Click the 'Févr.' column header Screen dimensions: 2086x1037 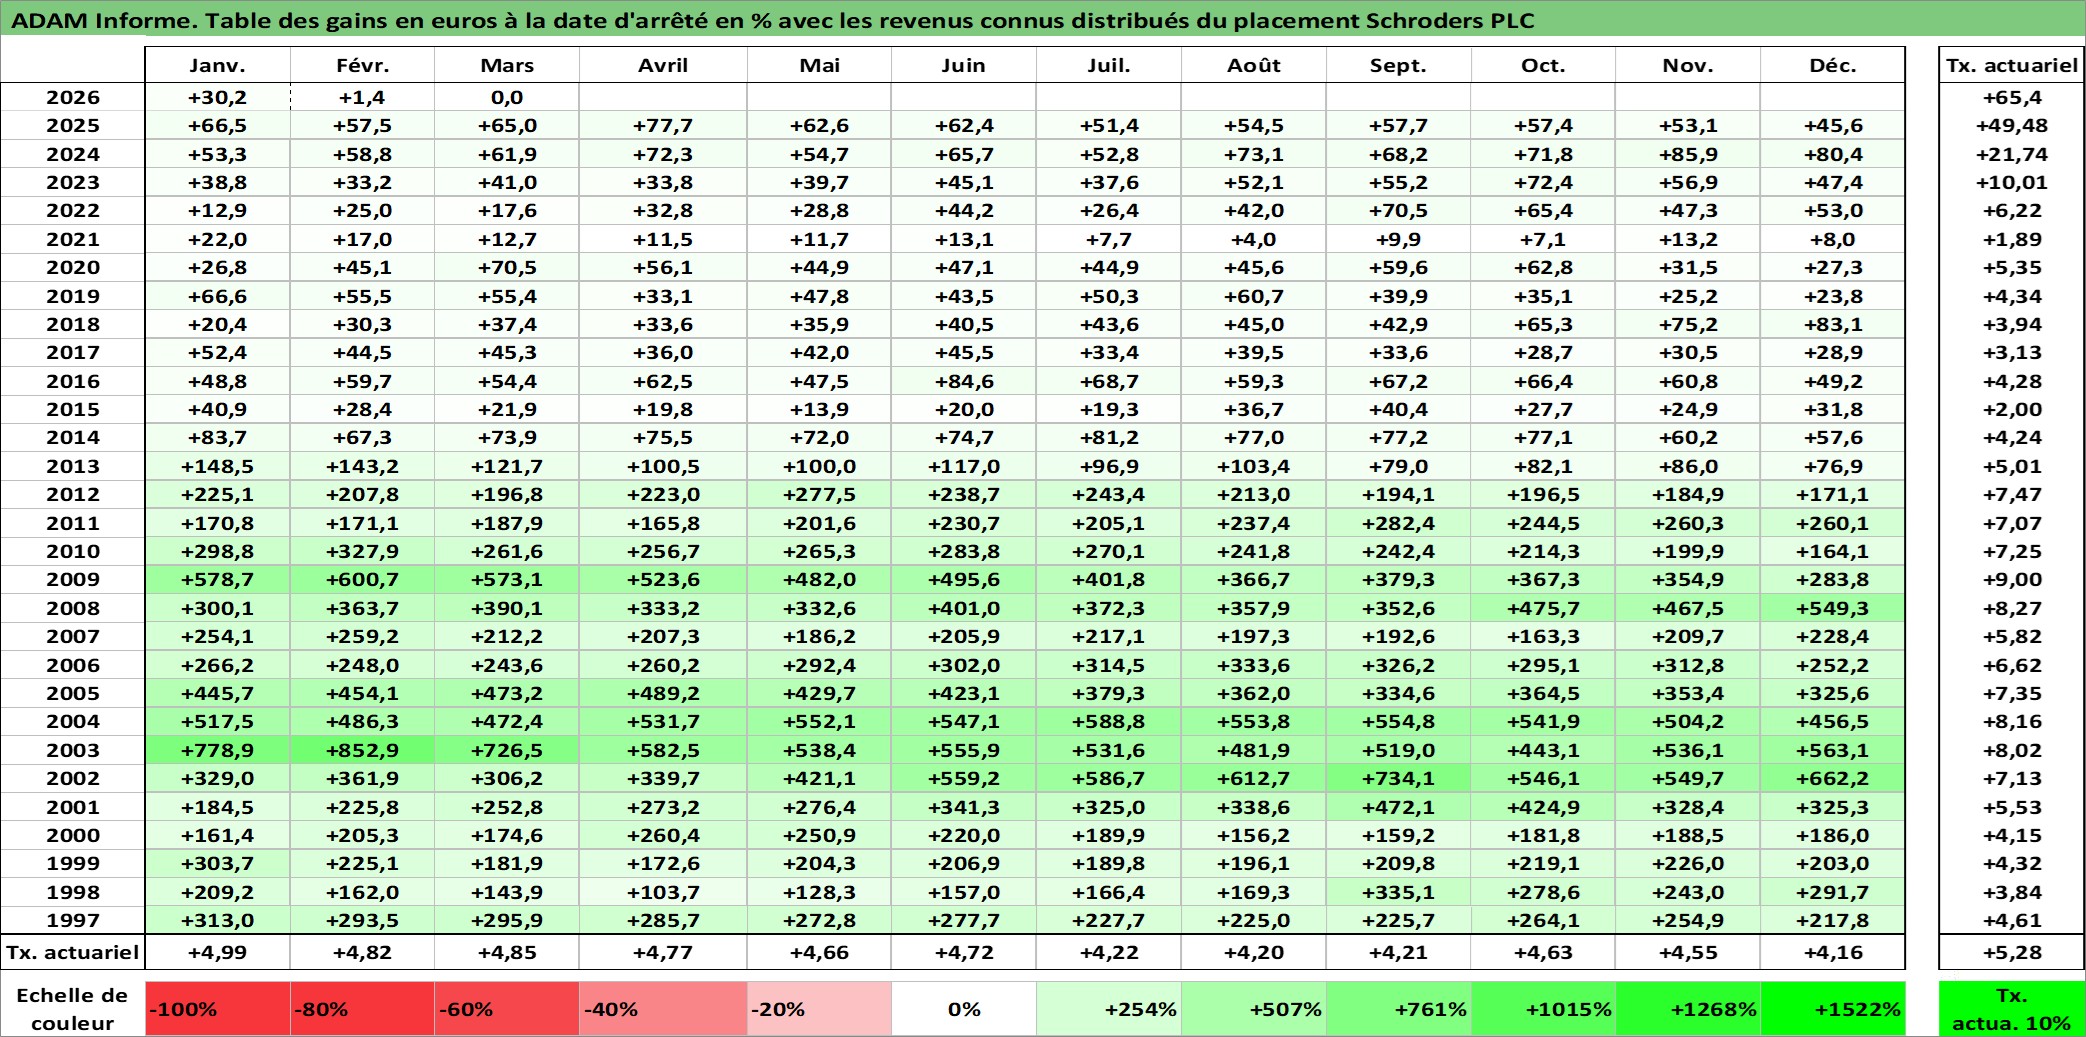[362, 65]
